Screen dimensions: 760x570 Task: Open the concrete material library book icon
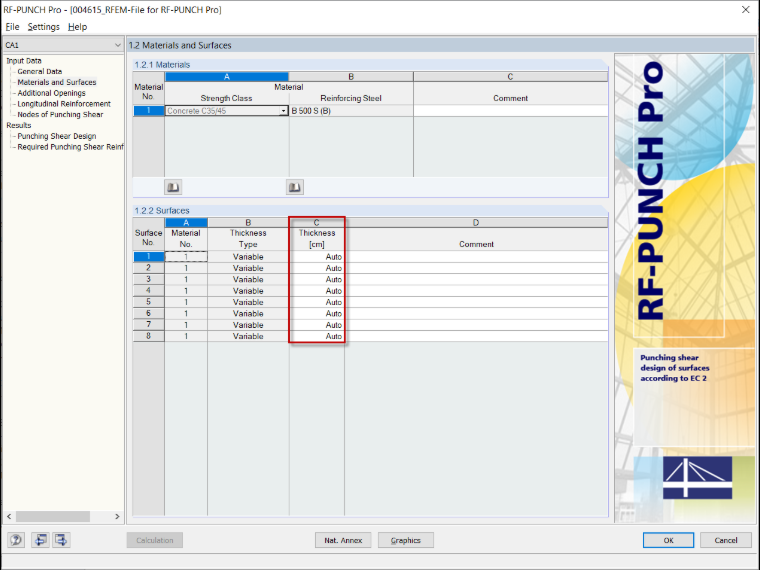(x=173, y=187)
